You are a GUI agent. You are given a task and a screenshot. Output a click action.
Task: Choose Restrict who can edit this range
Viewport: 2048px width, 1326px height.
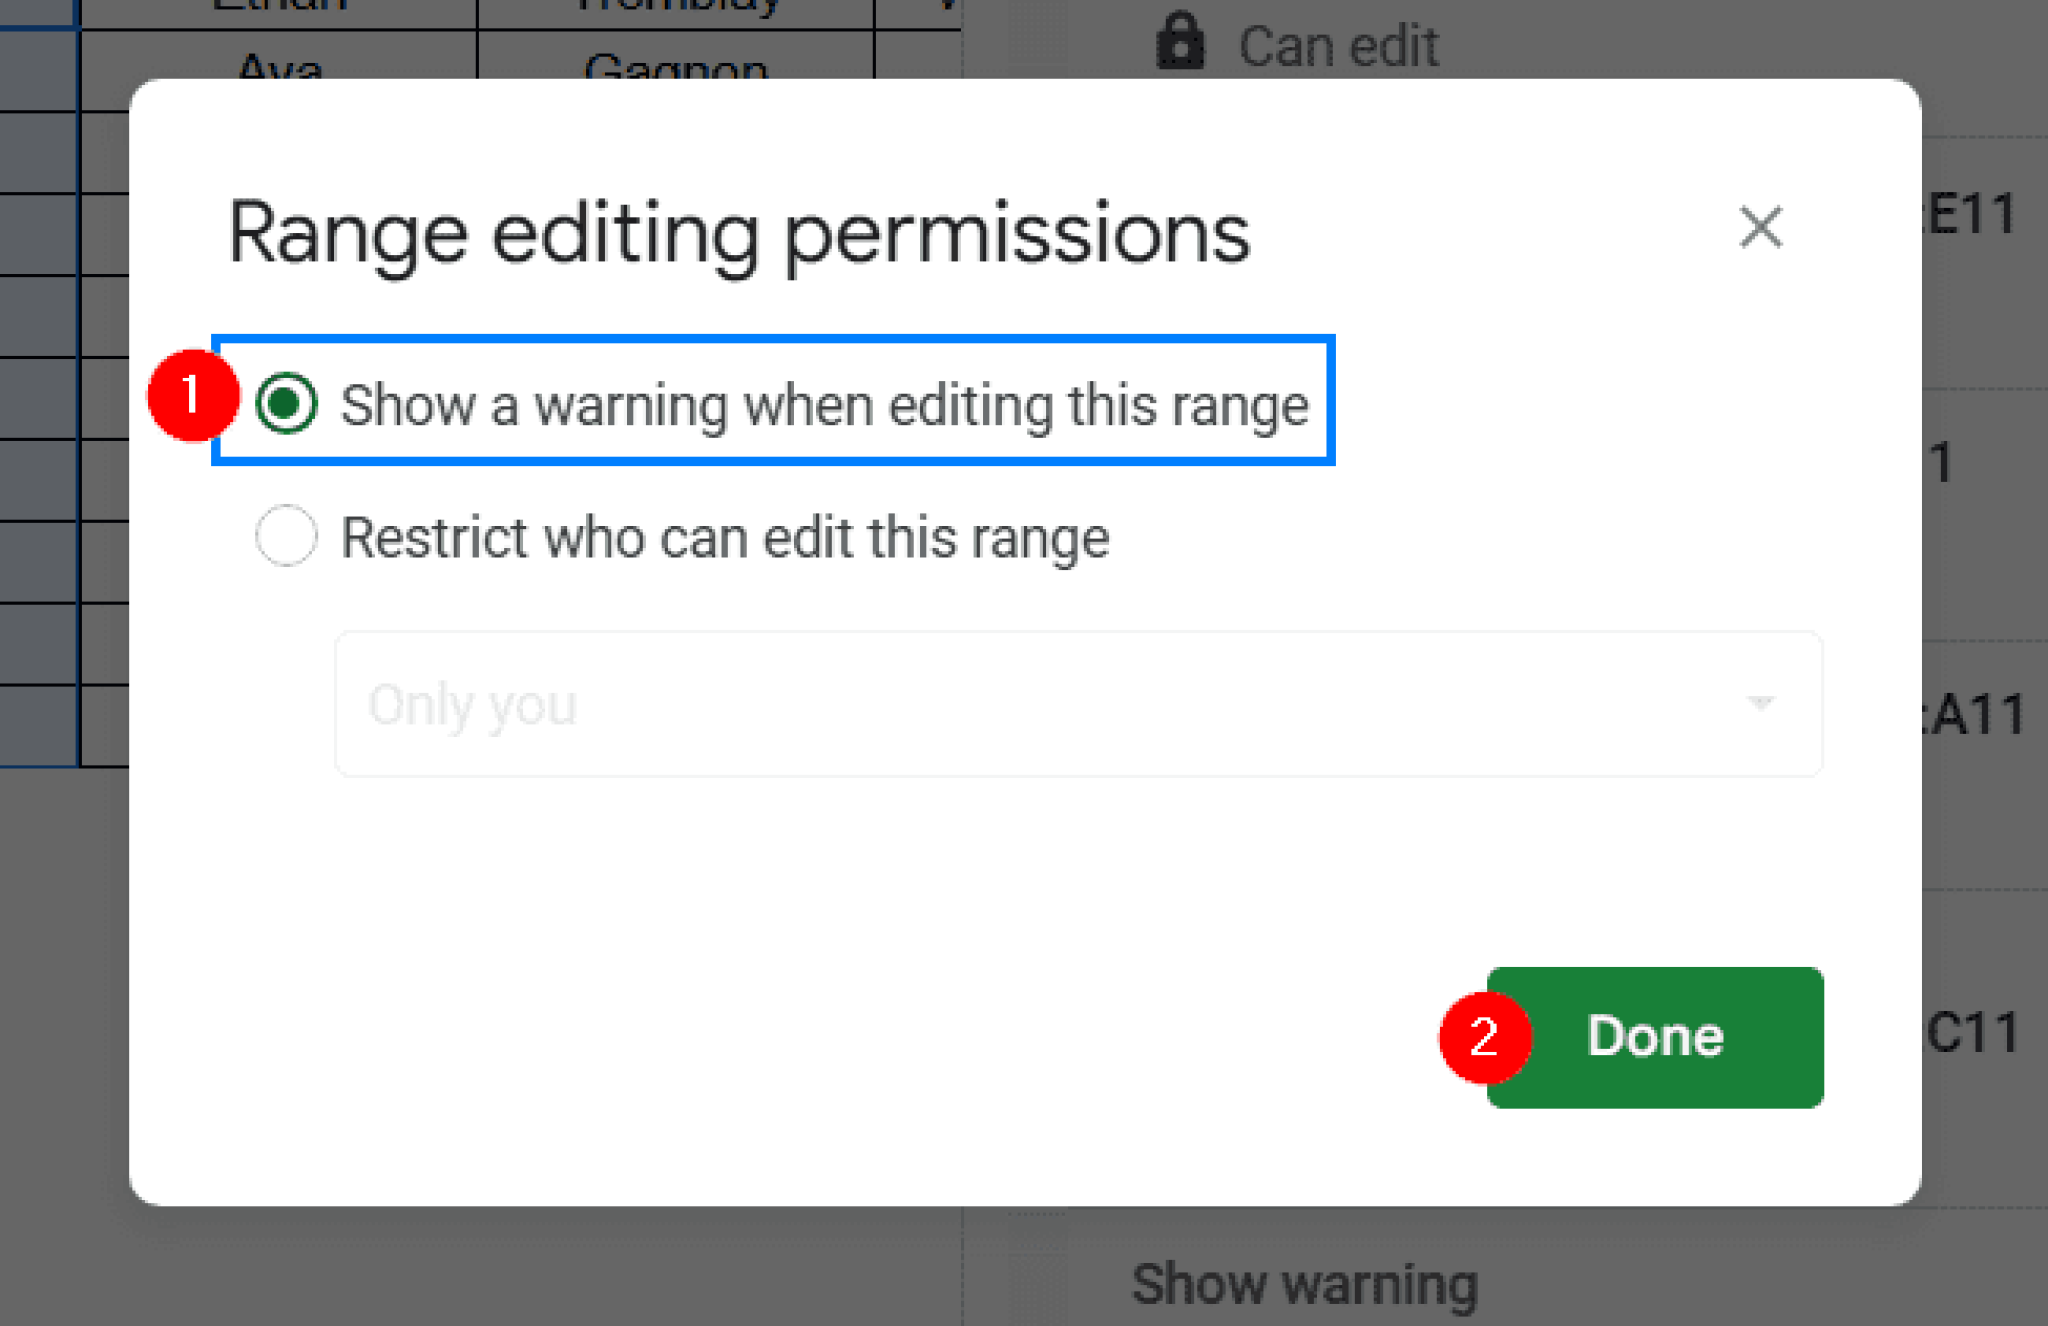coord(286,537)
